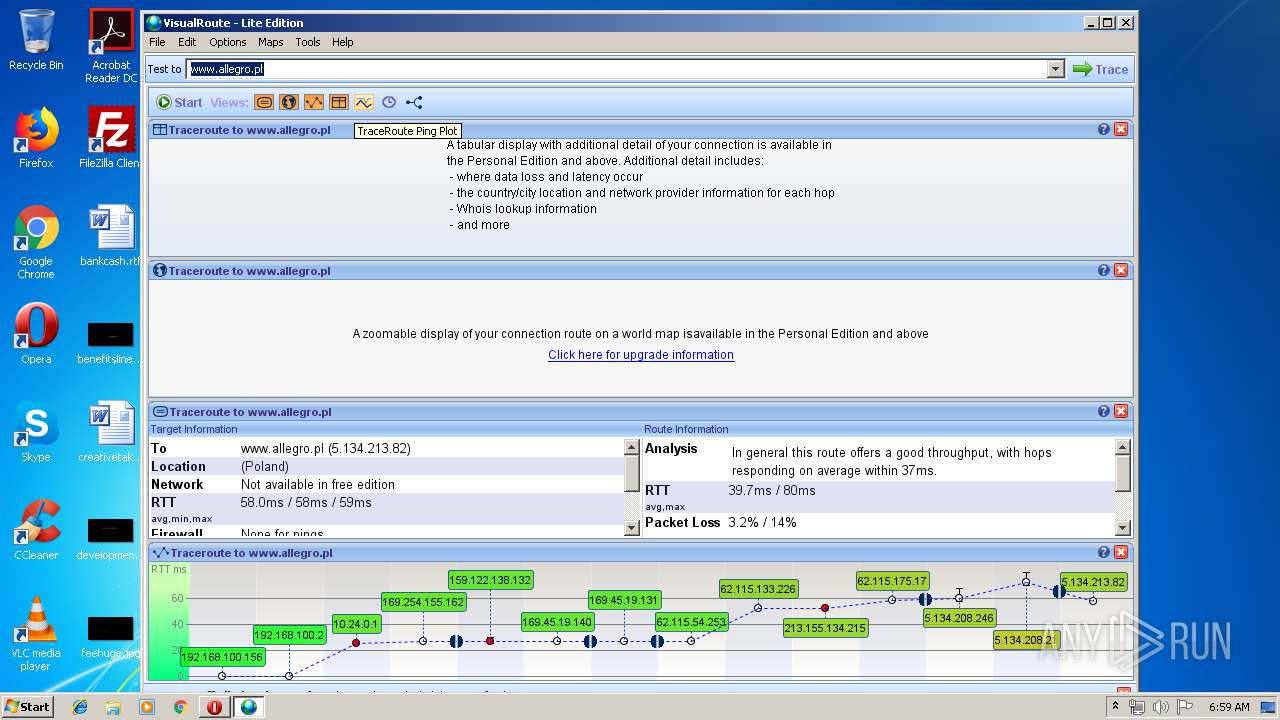Viewport: 1280px width, 720px height.
Task: Open the Opera desktop shortcut
Action: [x=36, y=334]
